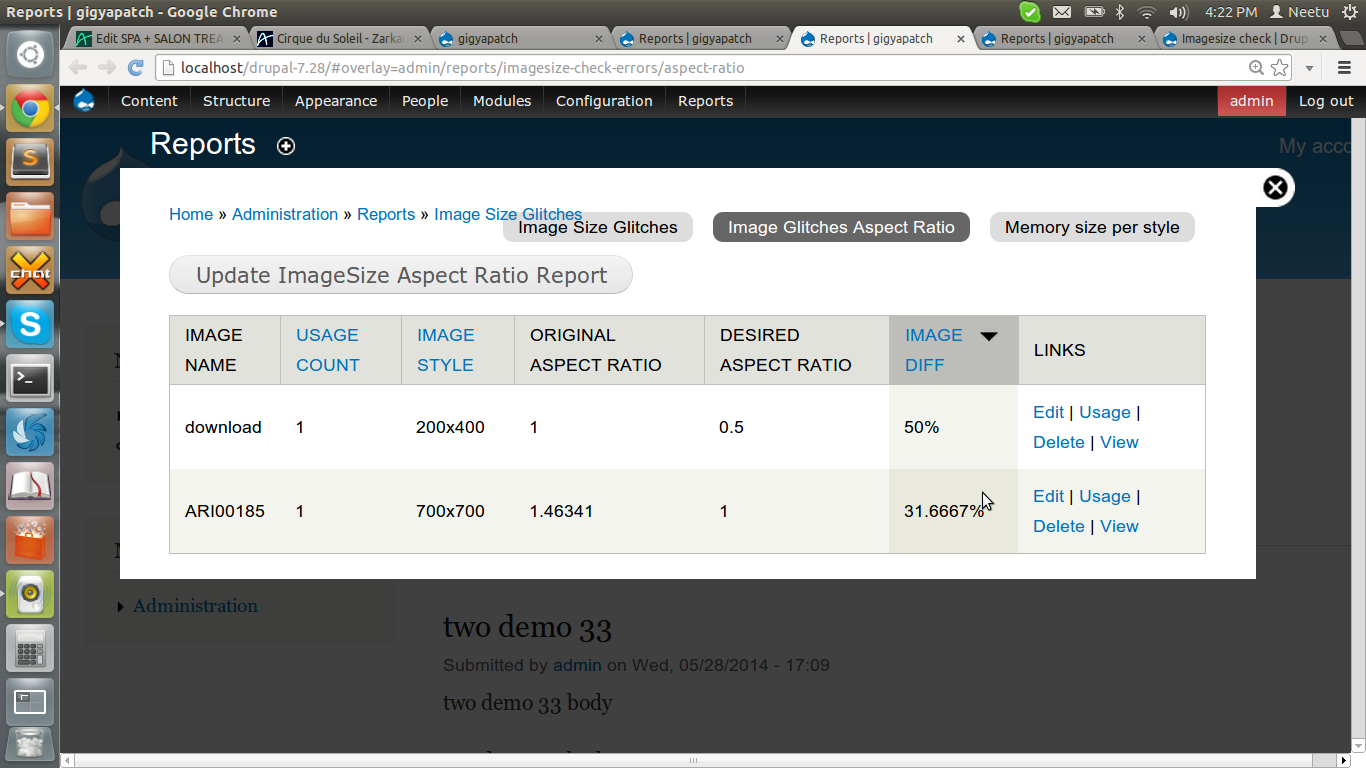Screen dimensions: 1366x768
Task: Open the People admin menu
Action: tap(425, 101)
